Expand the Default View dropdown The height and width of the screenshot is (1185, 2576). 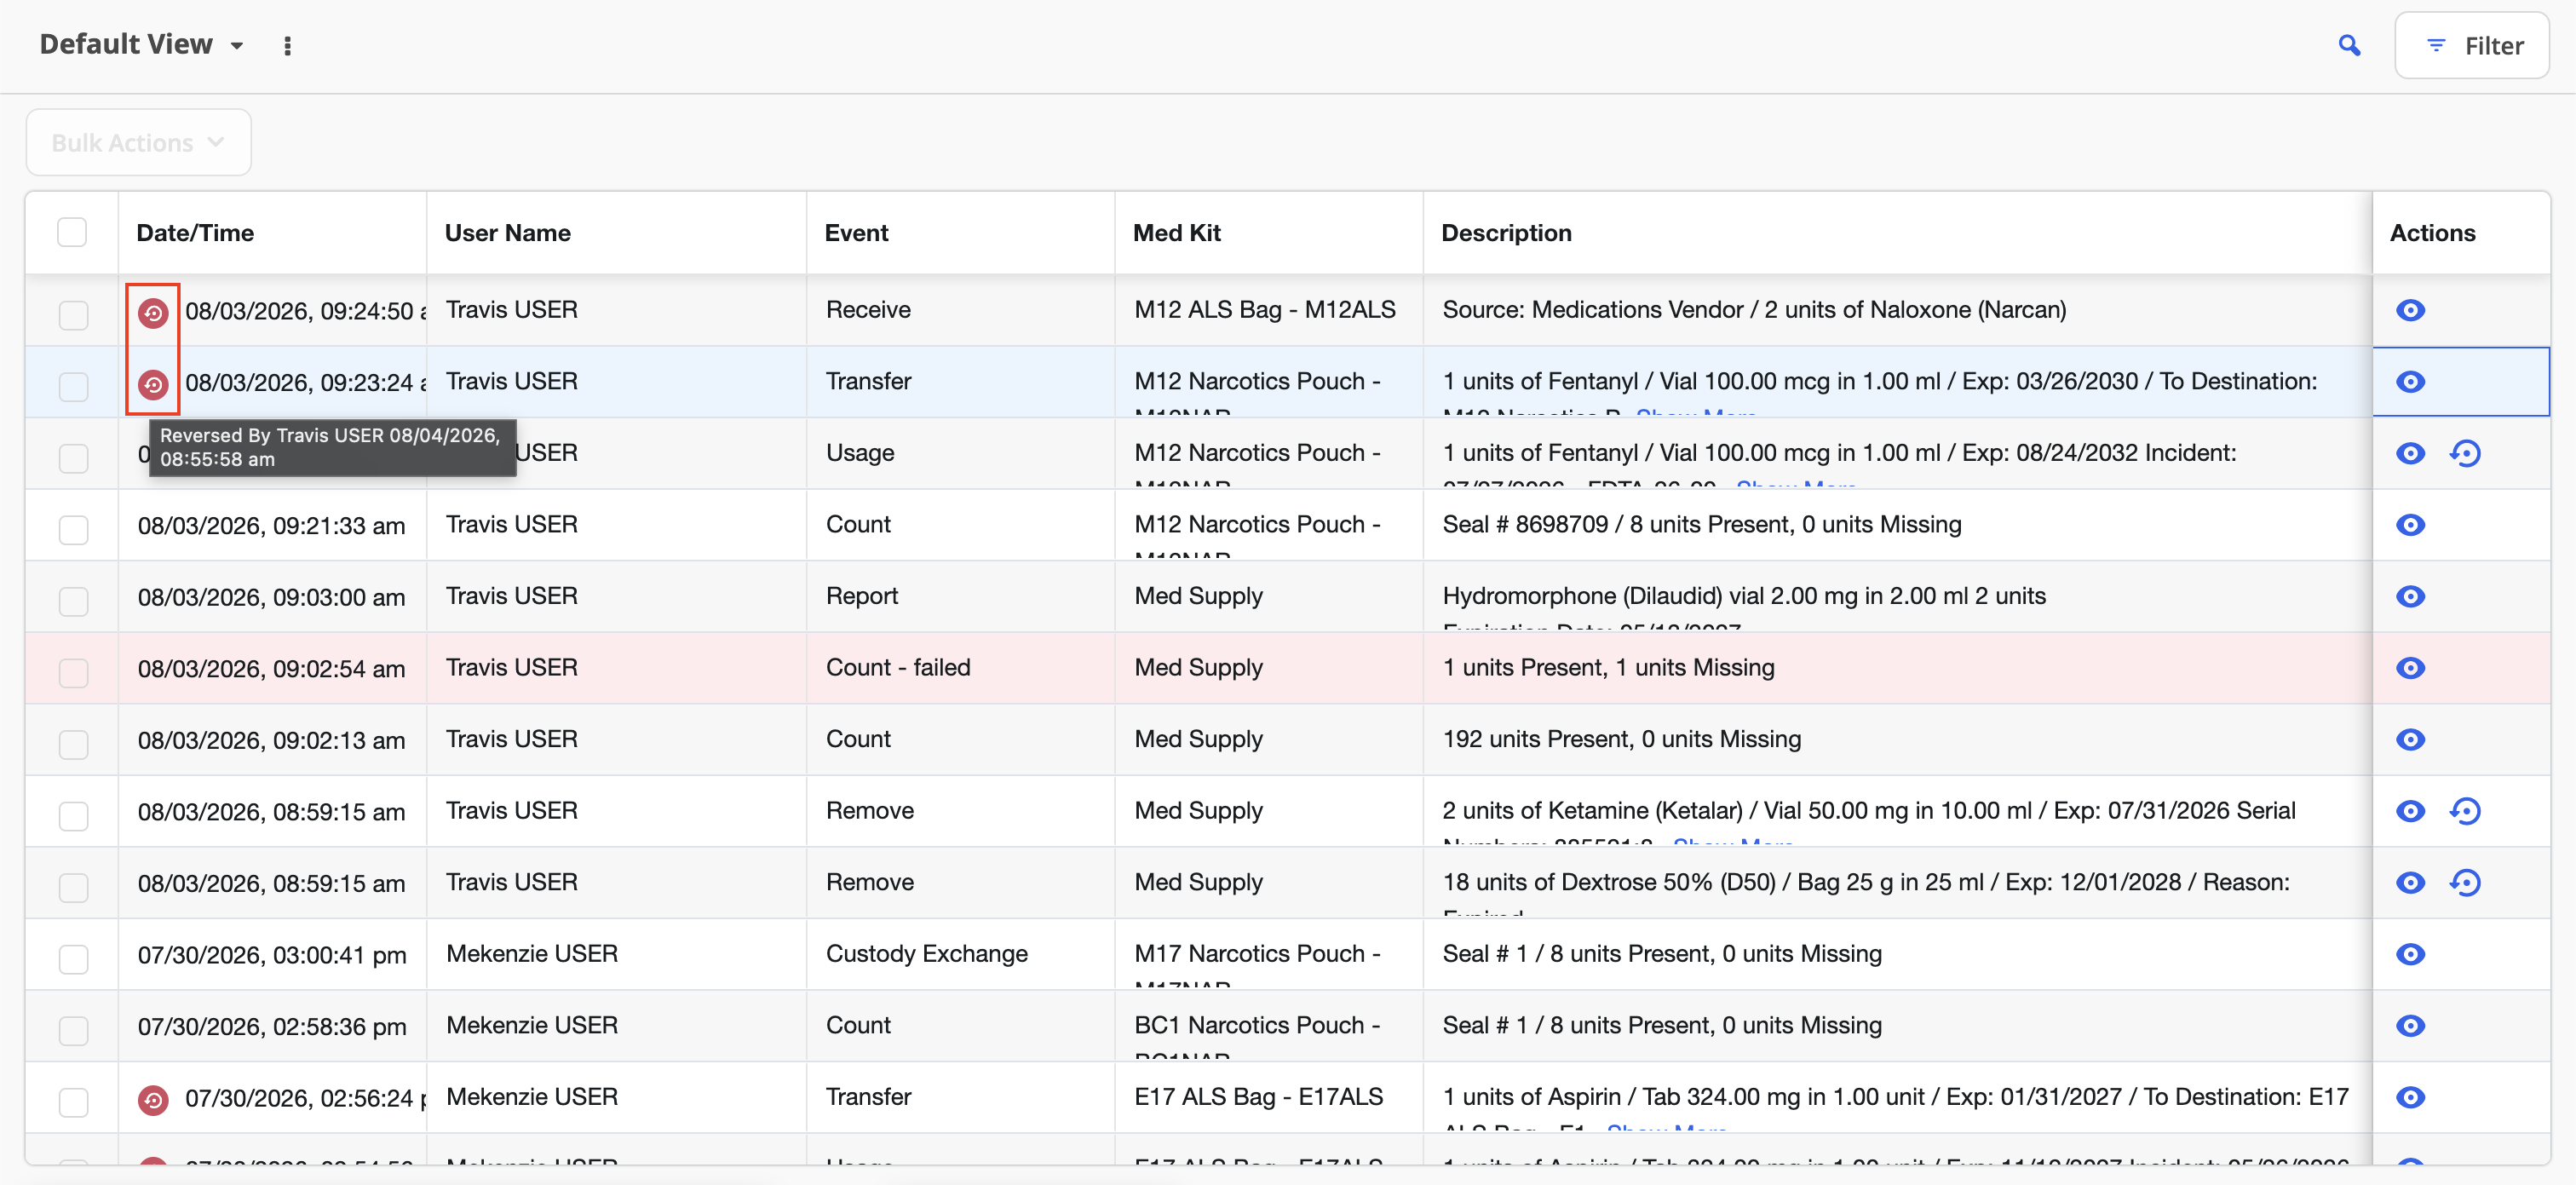click(x=142, y=45)
